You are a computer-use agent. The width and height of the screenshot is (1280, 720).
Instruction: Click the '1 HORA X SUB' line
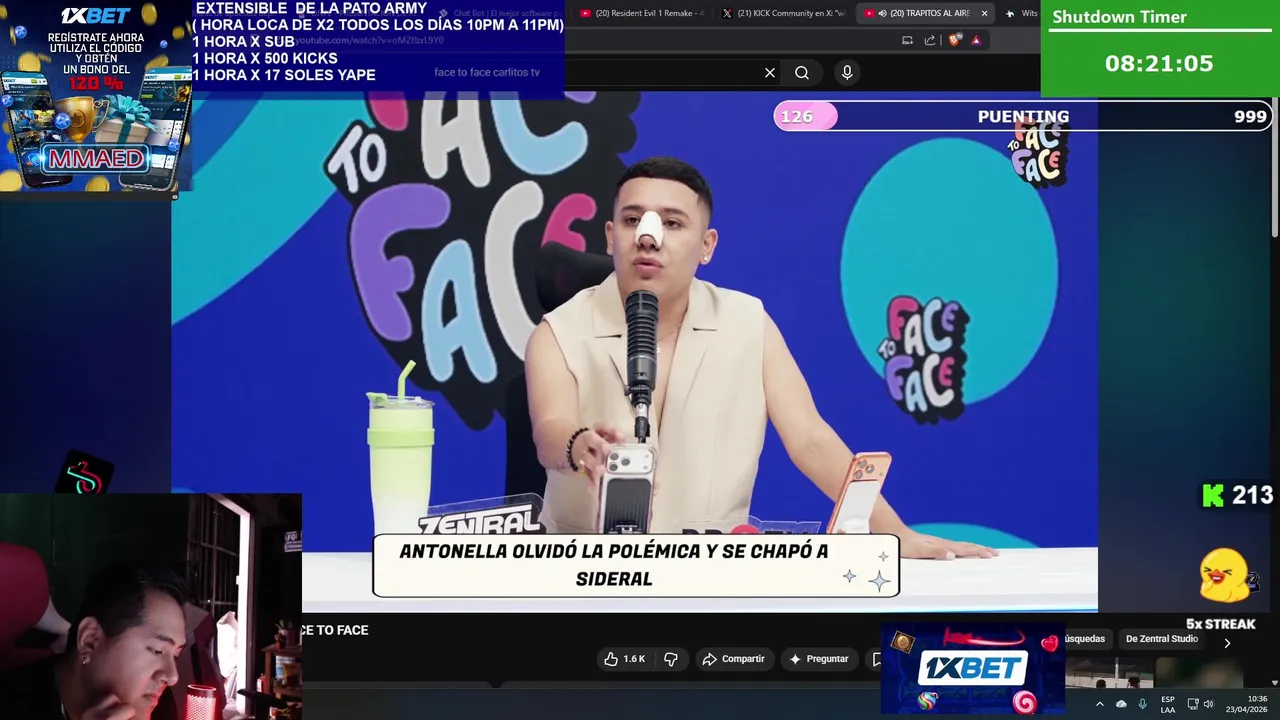click(x=243, y=42)
